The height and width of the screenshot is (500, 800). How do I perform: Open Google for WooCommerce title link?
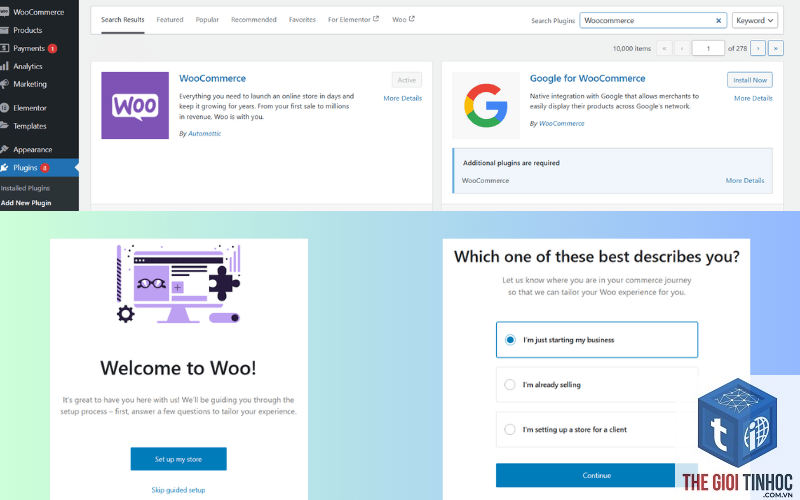point(587,79)
